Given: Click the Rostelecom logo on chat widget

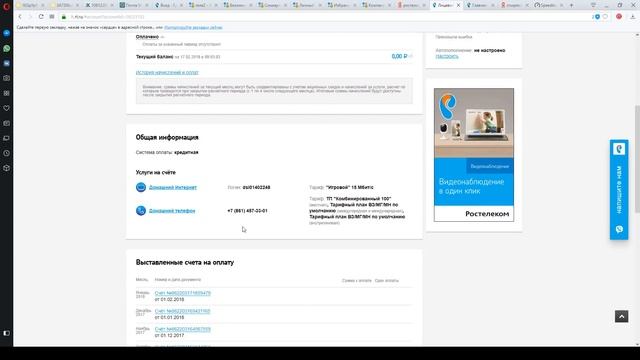Looking at the screenshot, I should (619, 149).
